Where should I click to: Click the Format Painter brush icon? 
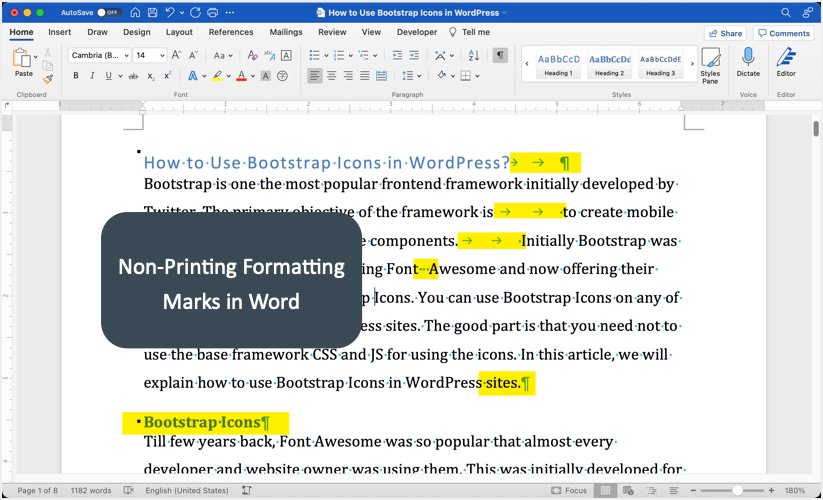click(x=48, y=78)
